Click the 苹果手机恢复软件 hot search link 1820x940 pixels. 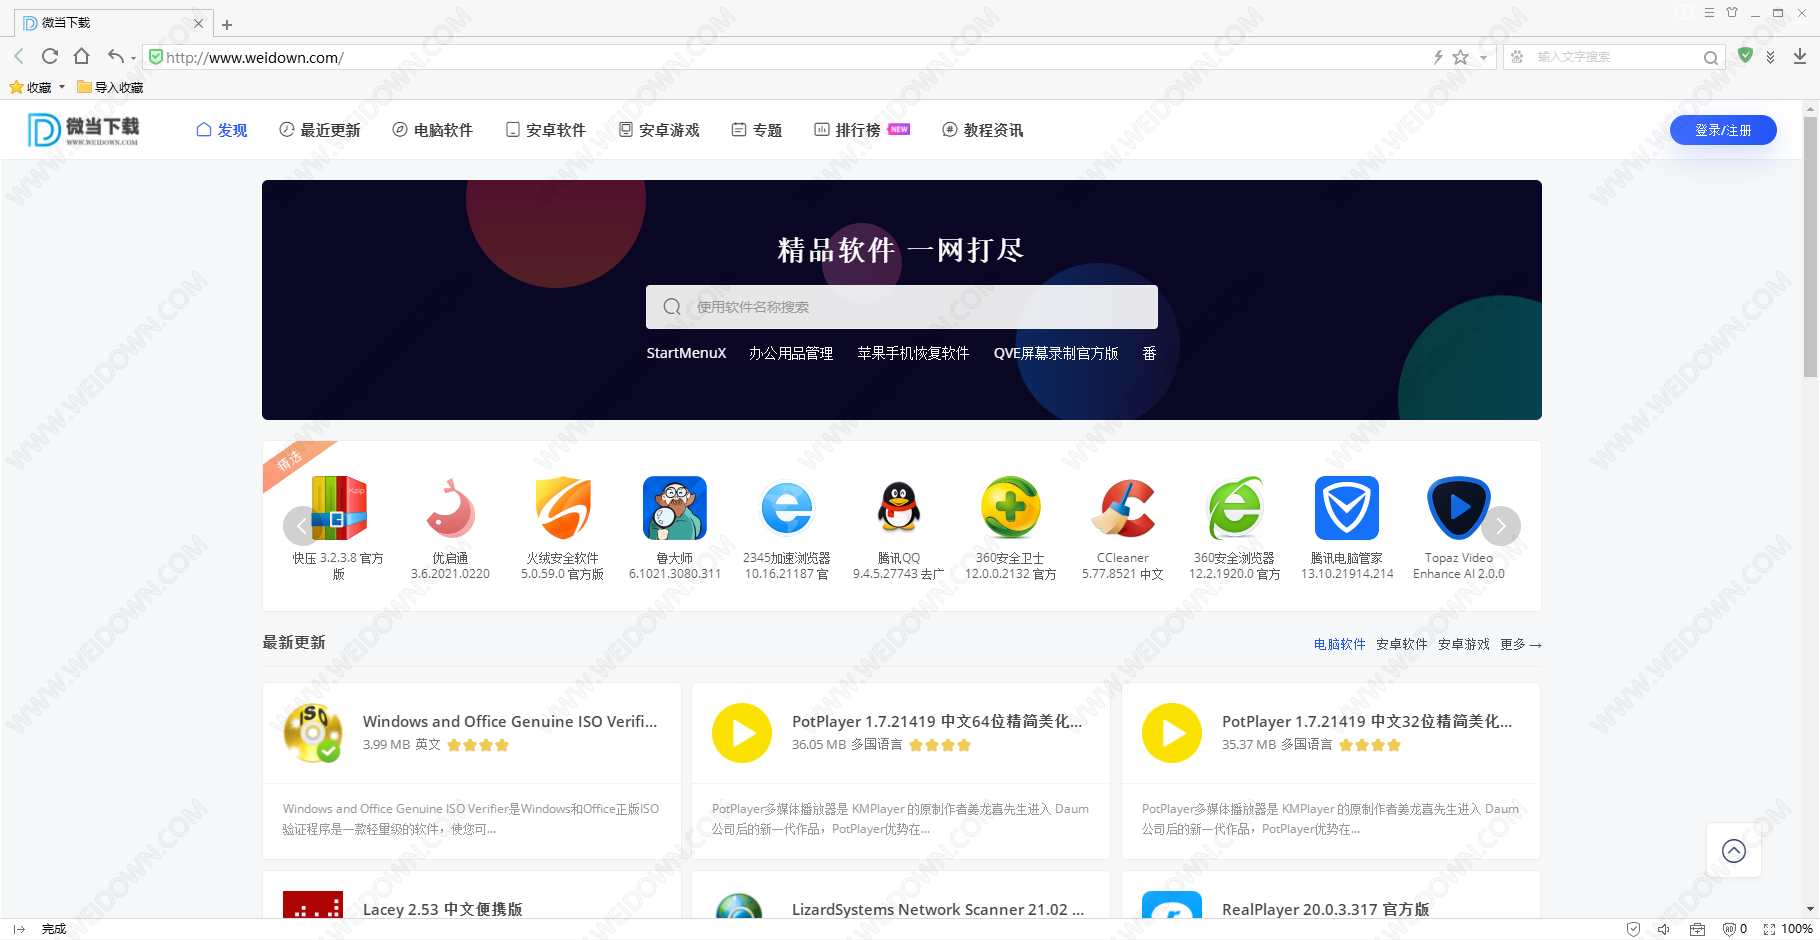tap(913, 353)
